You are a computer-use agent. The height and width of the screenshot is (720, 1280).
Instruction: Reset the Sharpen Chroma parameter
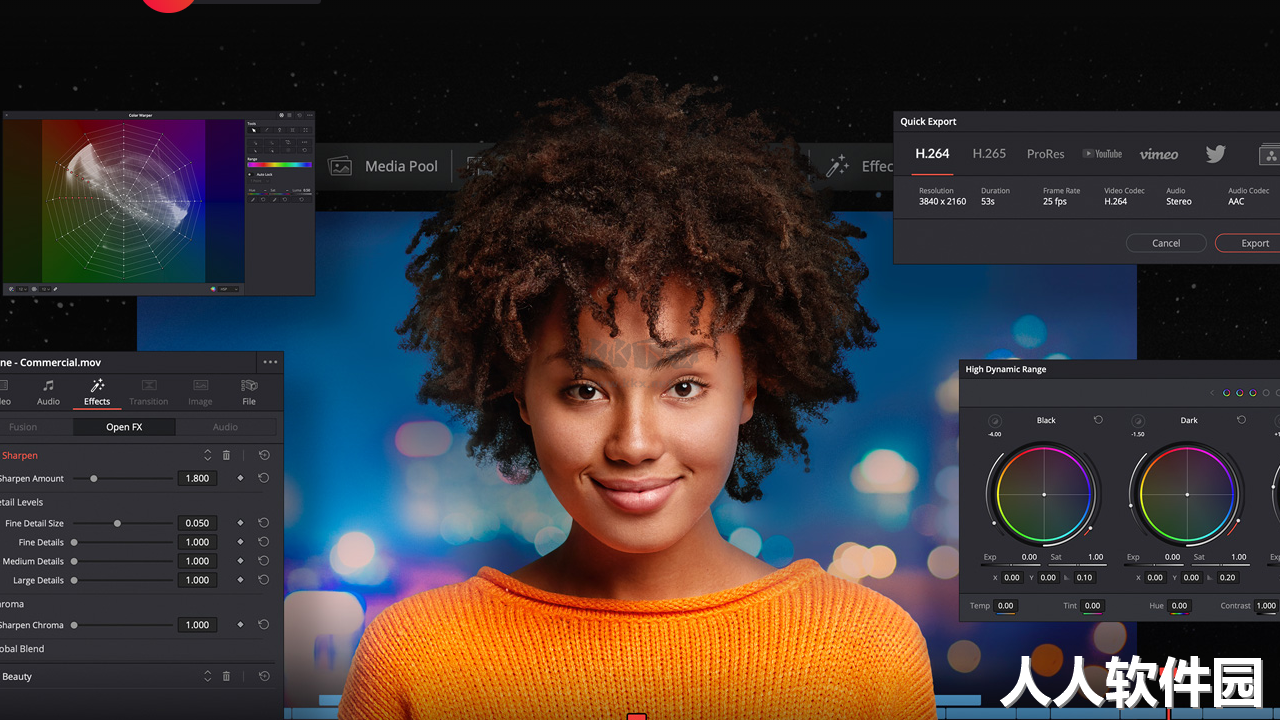(264, 625)
